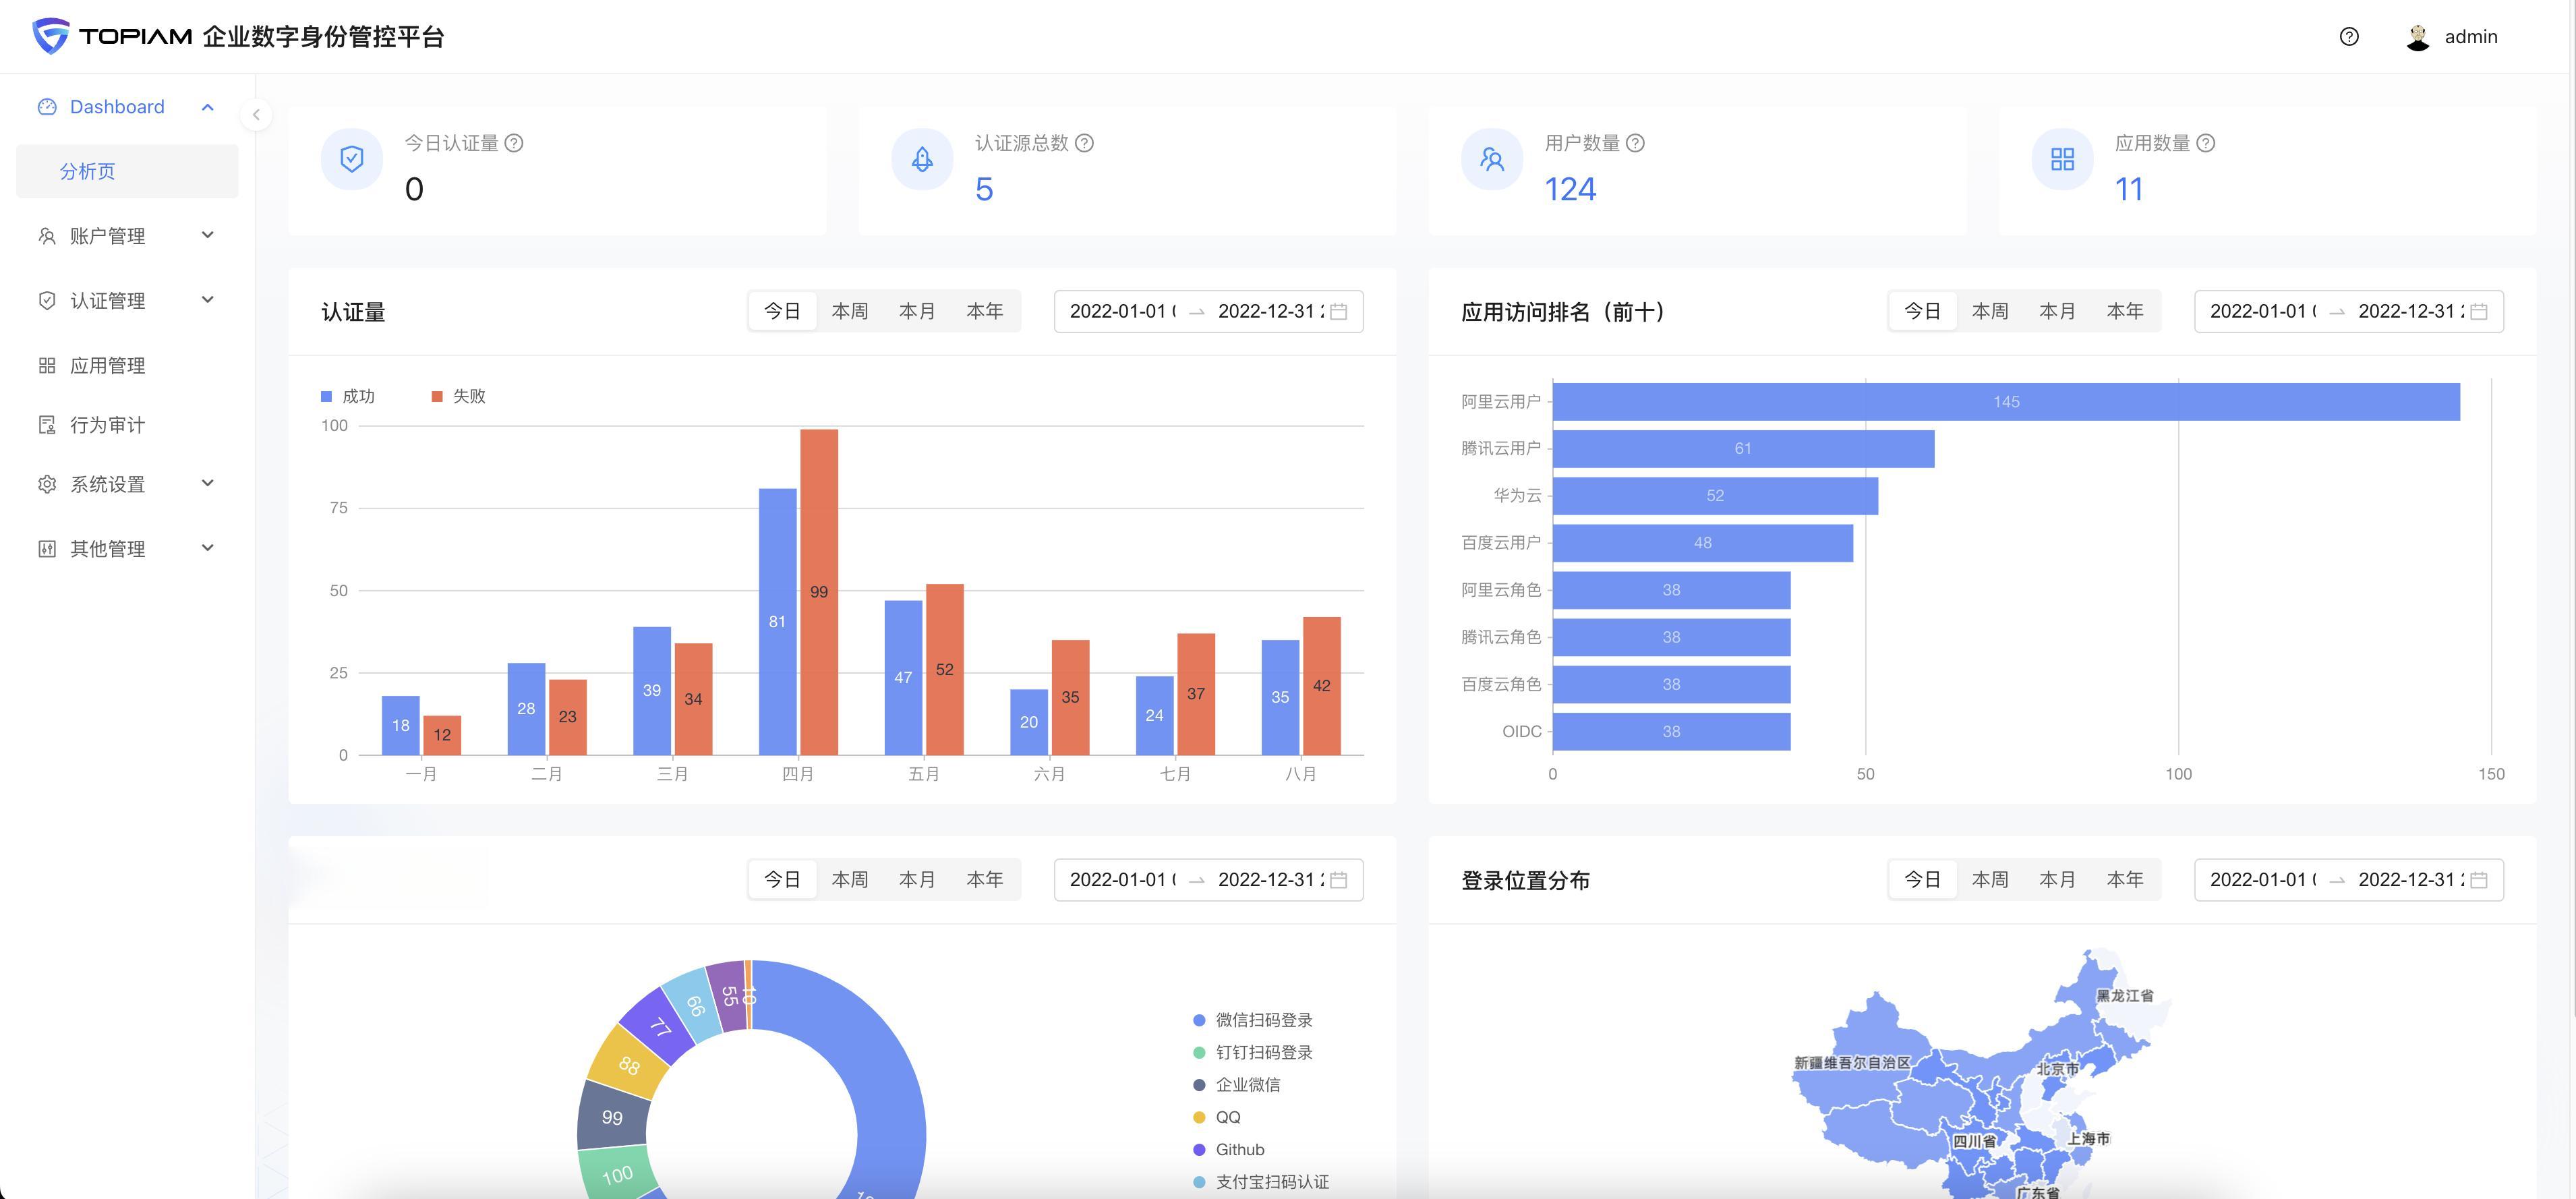Click the admin avatar icon
2576x1199 pixels.
click(2417, 37)
